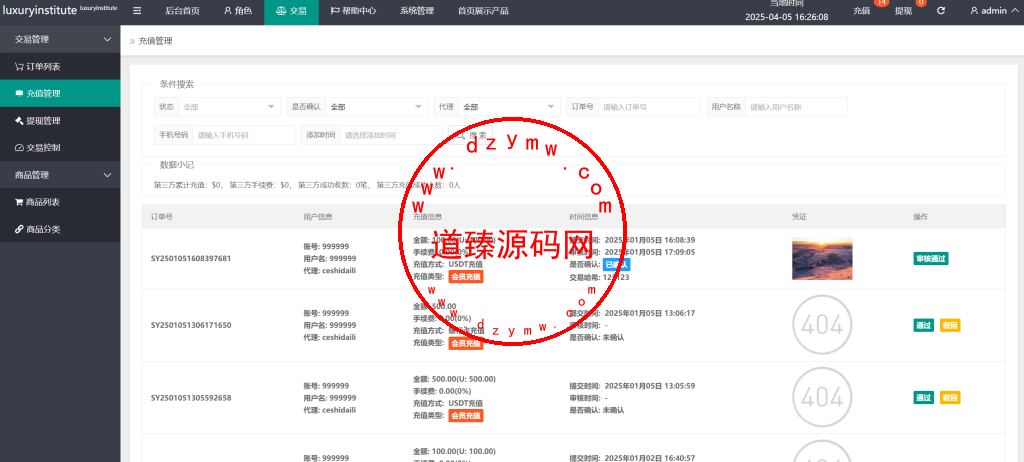
Task: Click the luxuryinstitute logo
Action: point(59,10)
